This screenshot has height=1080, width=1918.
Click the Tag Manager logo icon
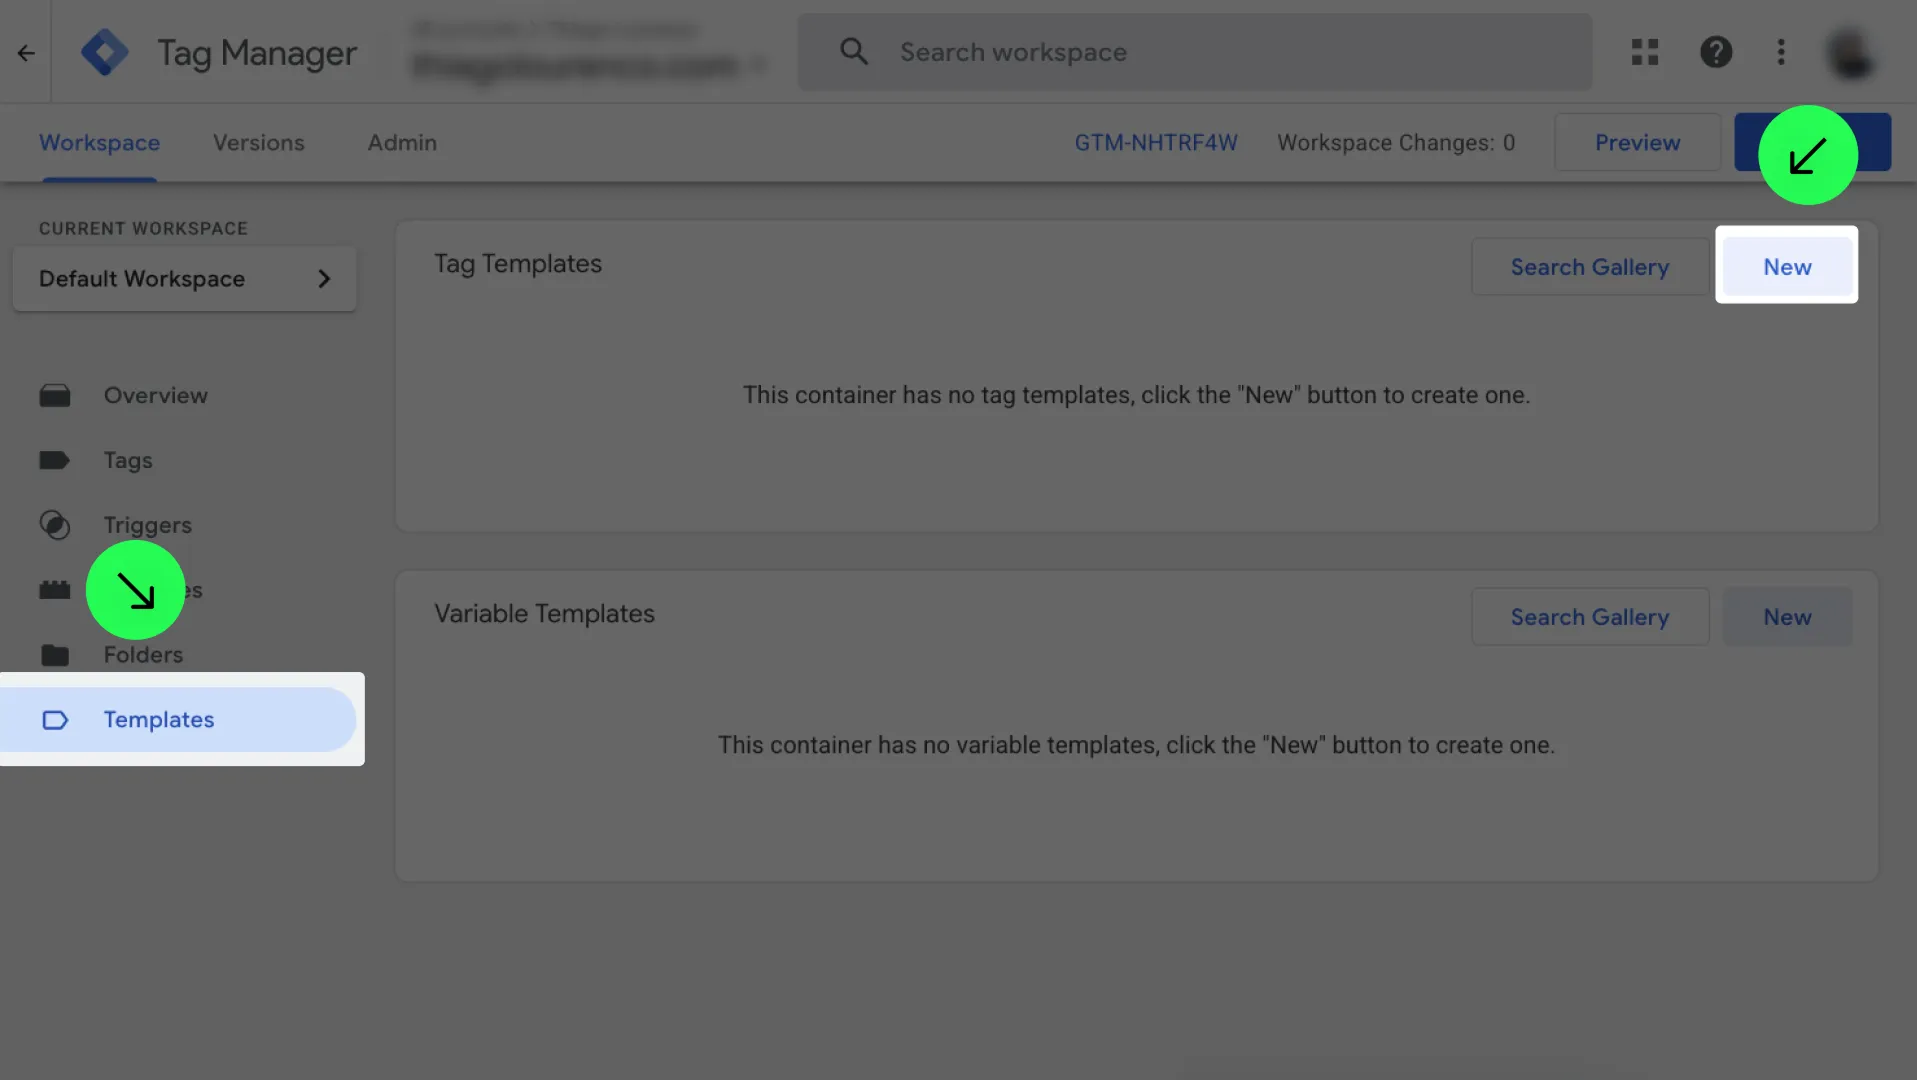[x=105, y=52]
